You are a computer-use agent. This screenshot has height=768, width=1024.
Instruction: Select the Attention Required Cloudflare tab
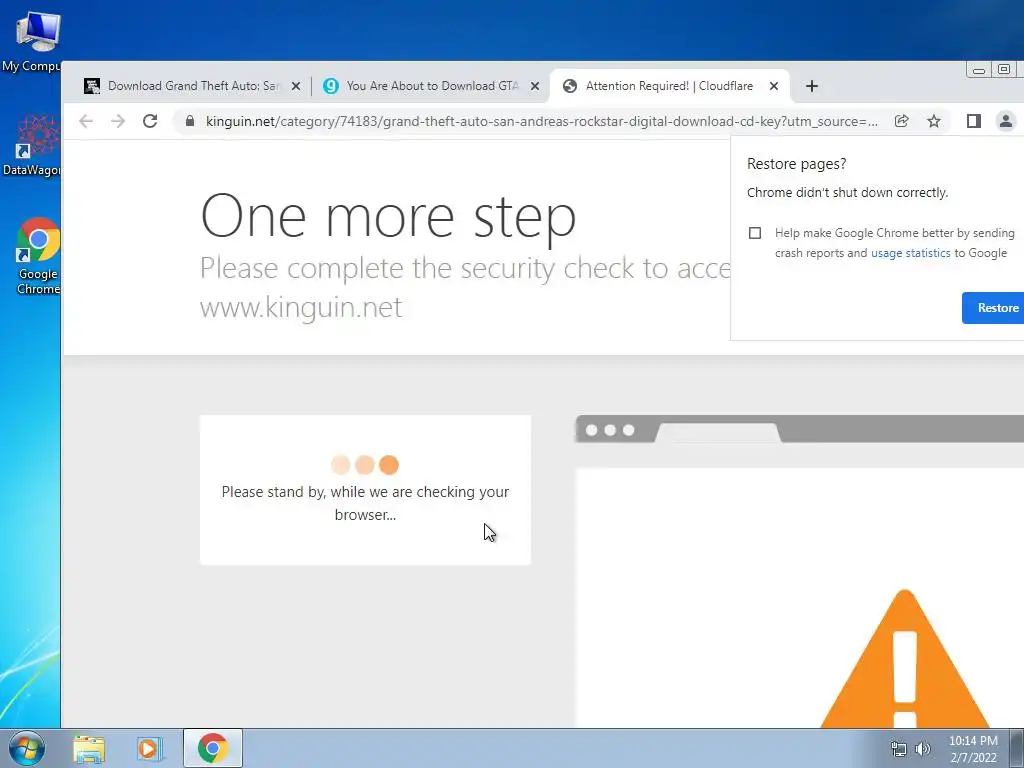pos(669,86)
